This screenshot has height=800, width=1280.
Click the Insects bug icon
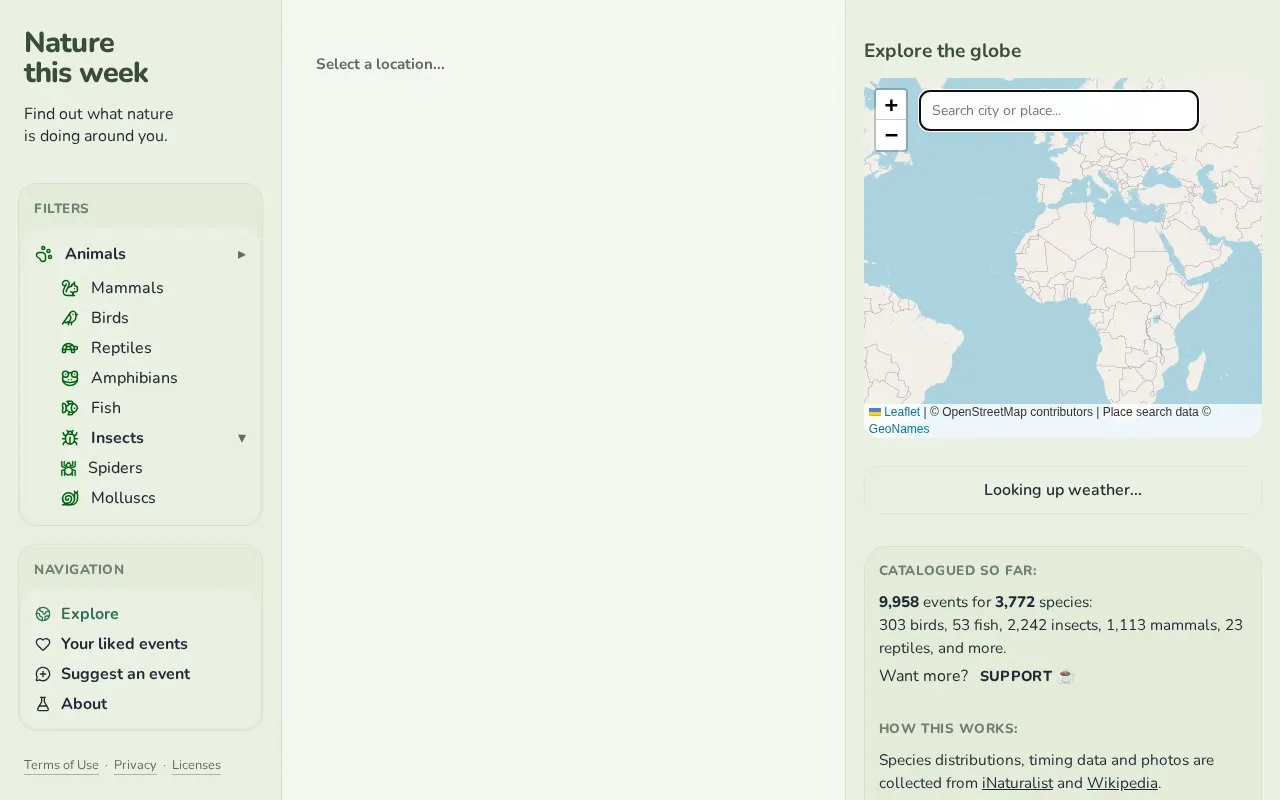tap(69, 438)
